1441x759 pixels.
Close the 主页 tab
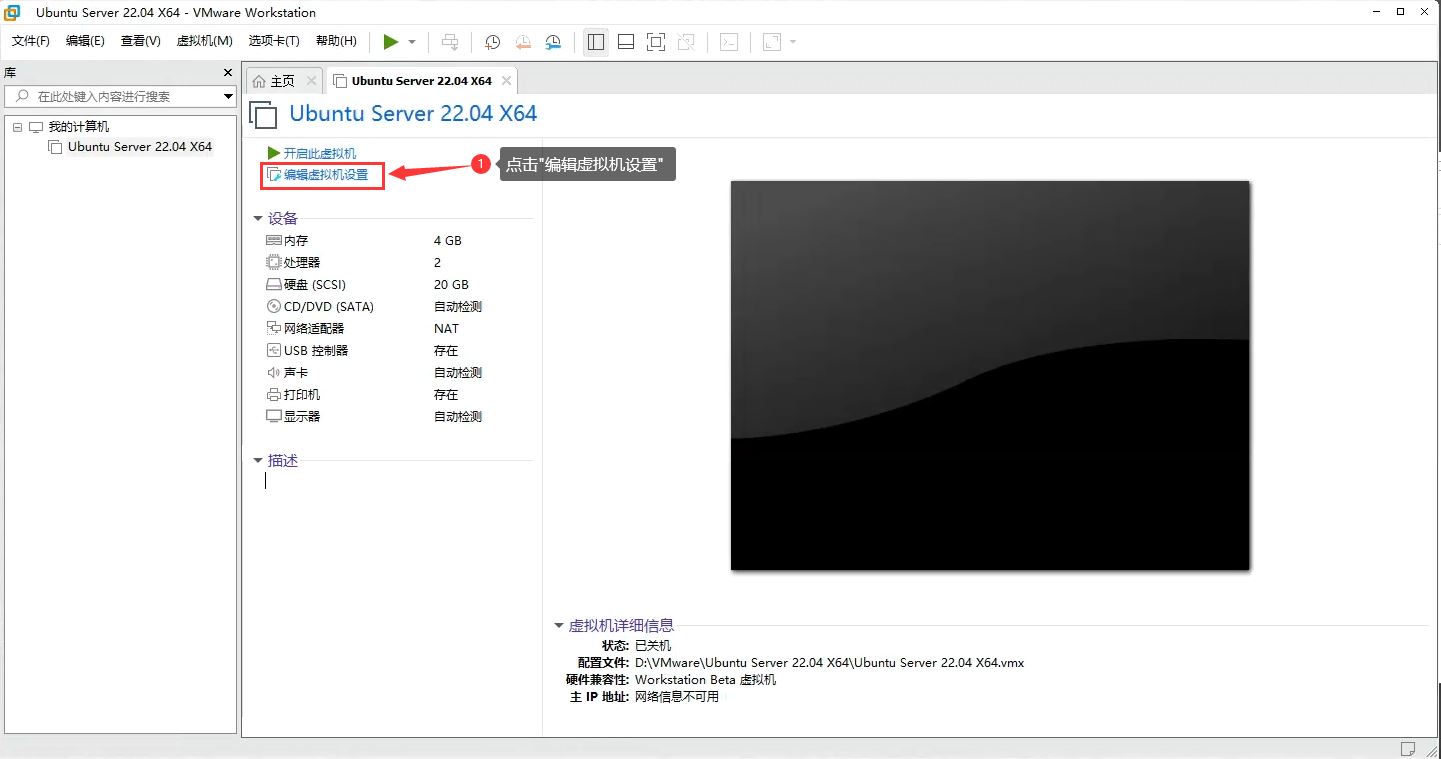point(311,81)
